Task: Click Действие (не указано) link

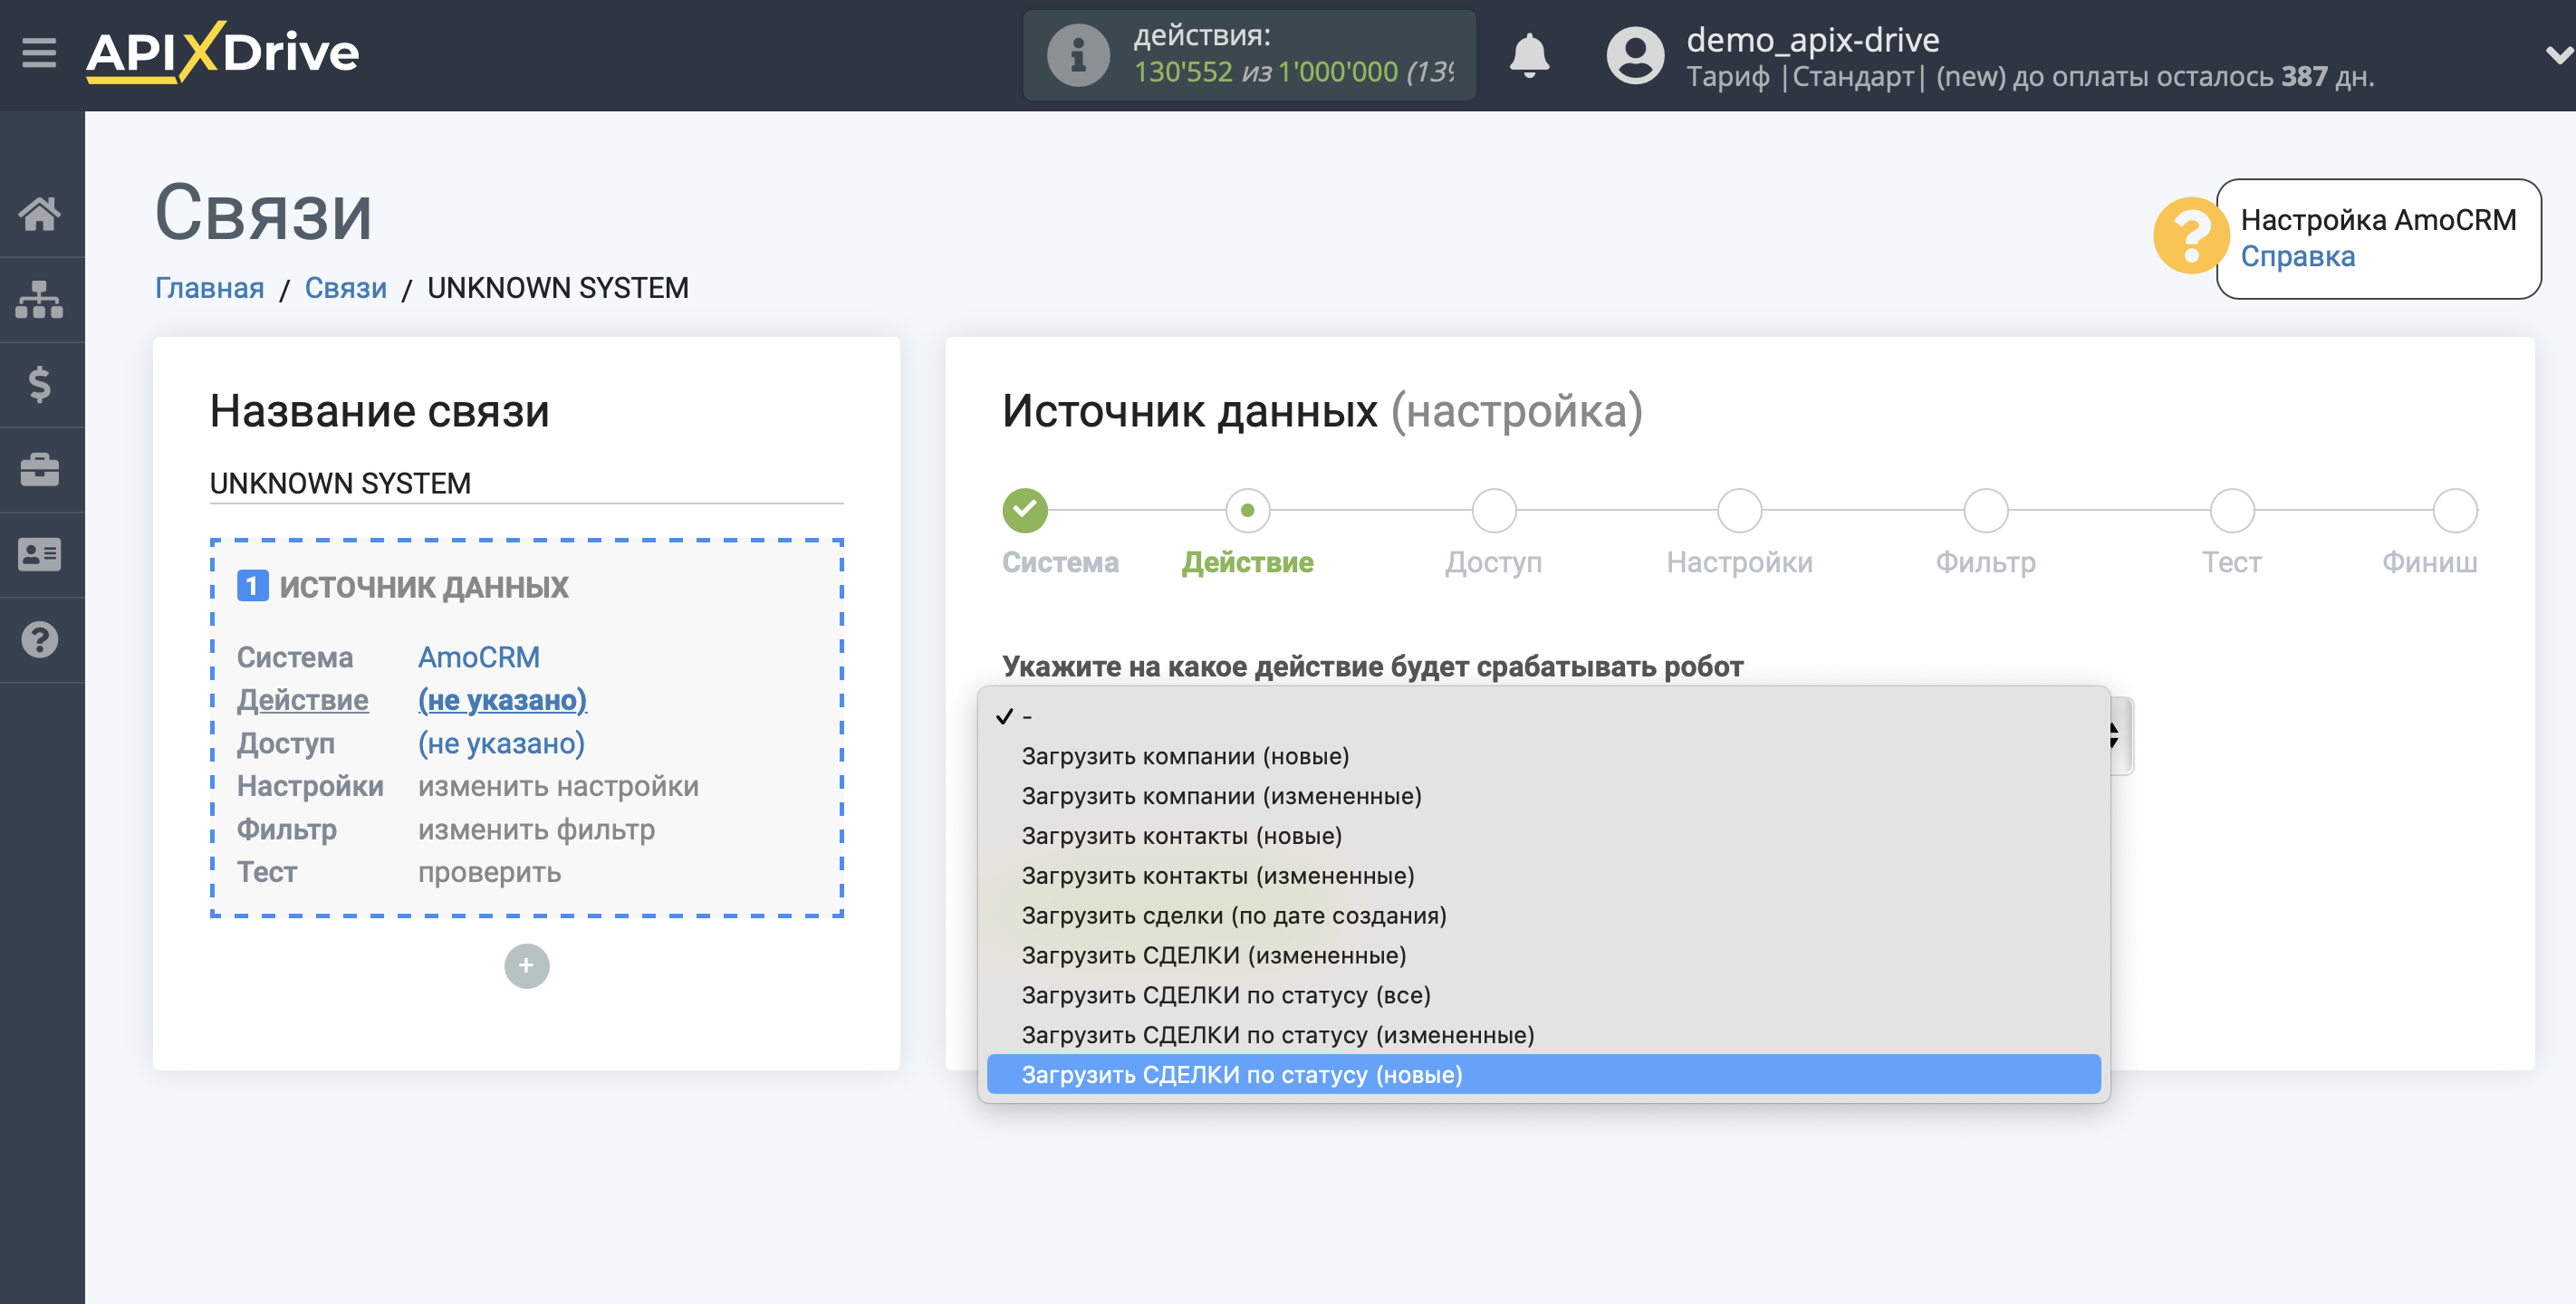Action: [502, 700]
